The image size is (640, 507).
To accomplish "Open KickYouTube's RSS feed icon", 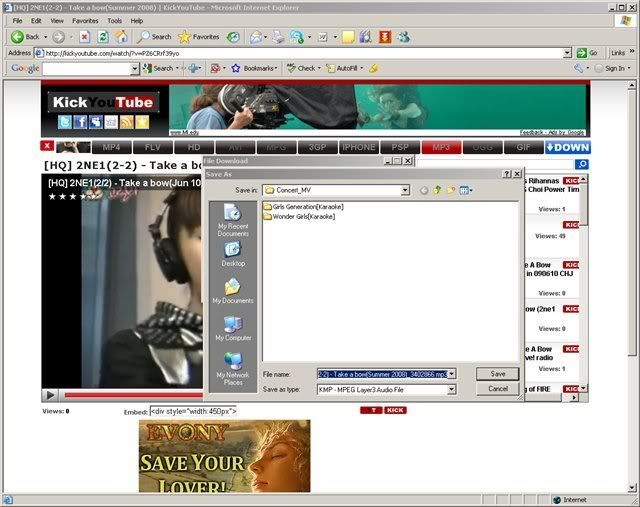I will coord(127,122).
